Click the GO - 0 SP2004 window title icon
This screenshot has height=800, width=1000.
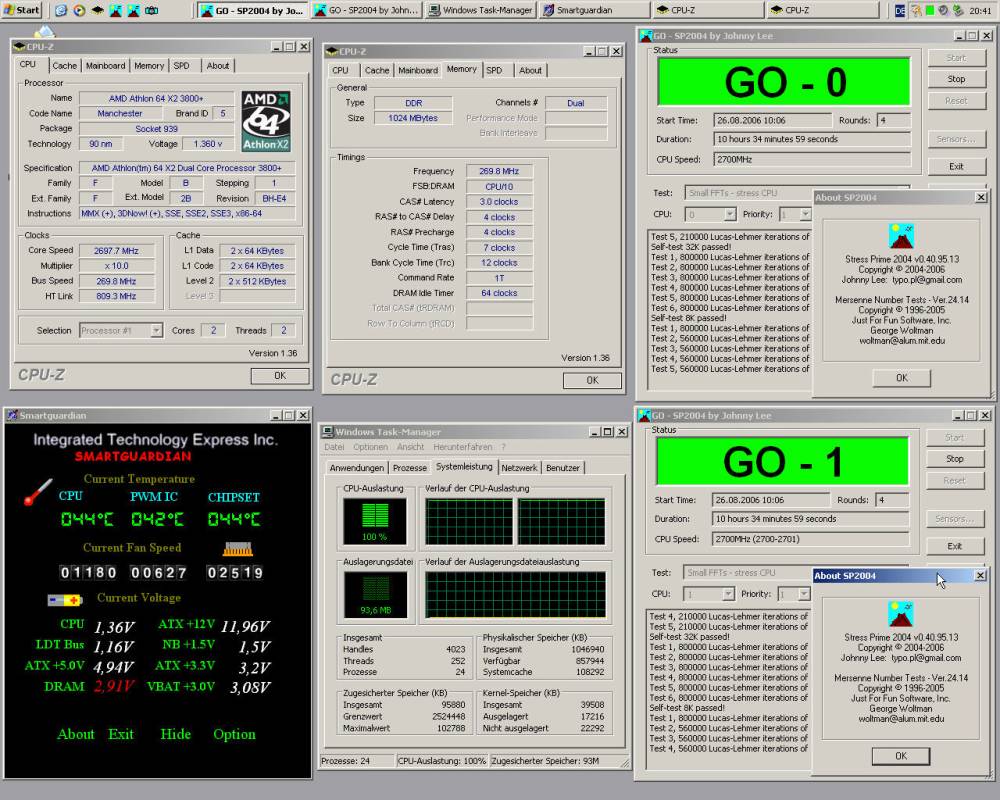pyautogui.click(x=645, y=36)
